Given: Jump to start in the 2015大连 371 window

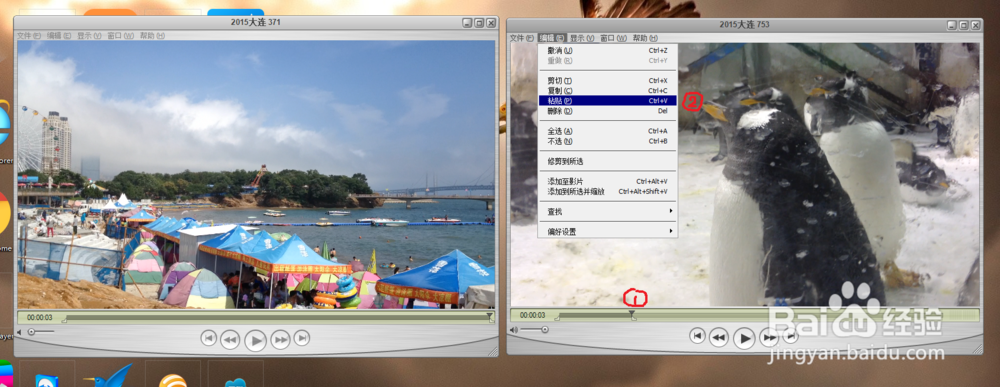Looking at the screenshot, I should tap(209, 338).
